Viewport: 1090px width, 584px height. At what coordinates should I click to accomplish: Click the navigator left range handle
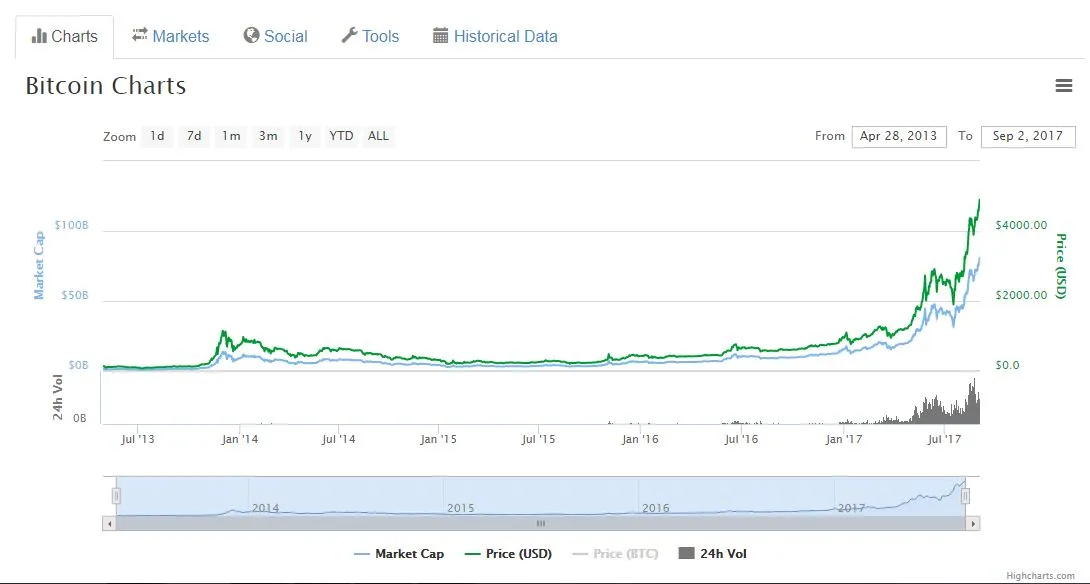point(116,496)
